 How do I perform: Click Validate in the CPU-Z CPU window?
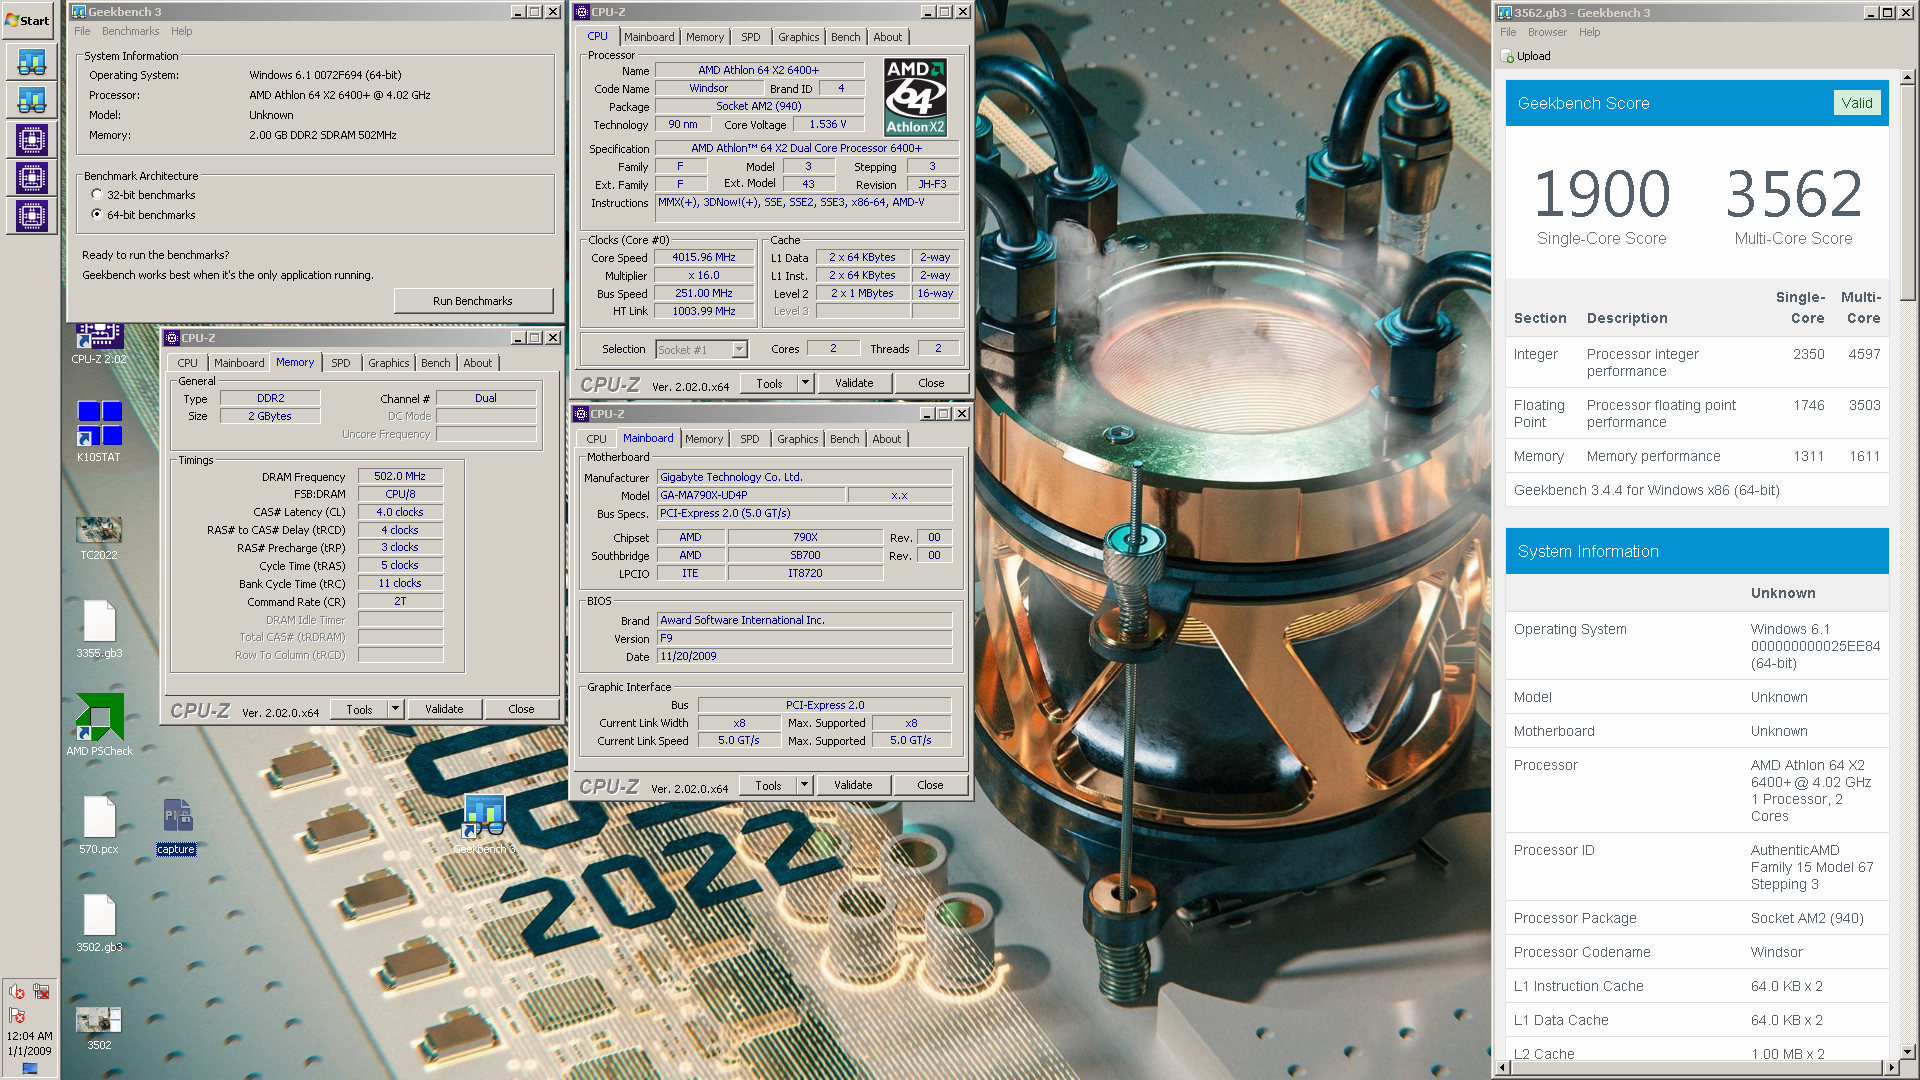pos(854,383)
